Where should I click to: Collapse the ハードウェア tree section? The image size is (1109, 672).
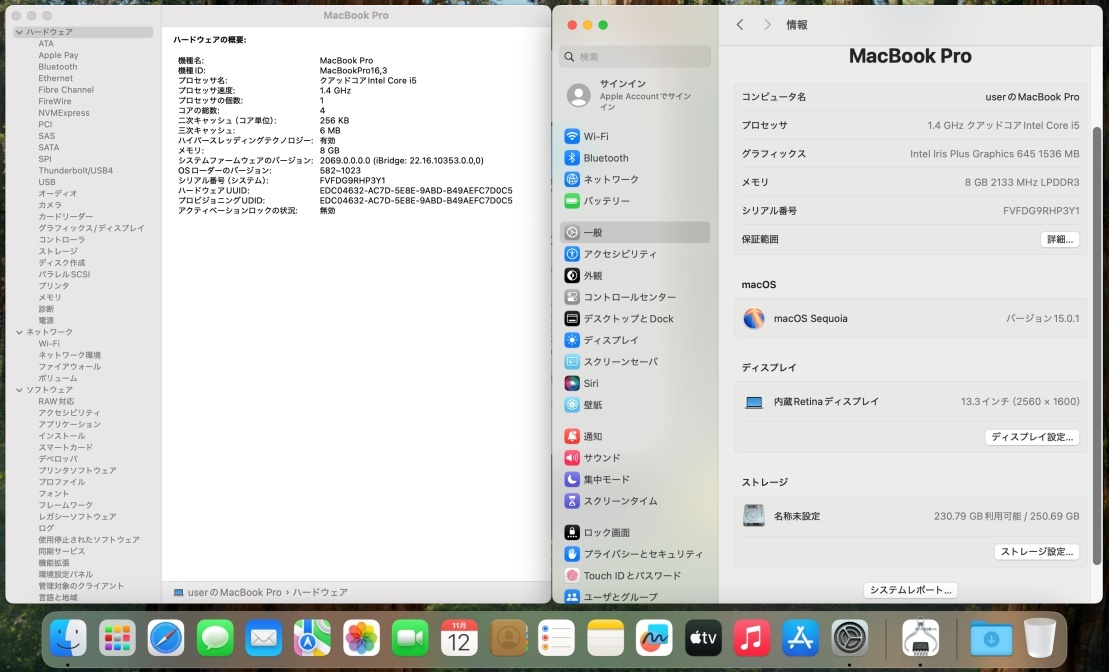19,32
